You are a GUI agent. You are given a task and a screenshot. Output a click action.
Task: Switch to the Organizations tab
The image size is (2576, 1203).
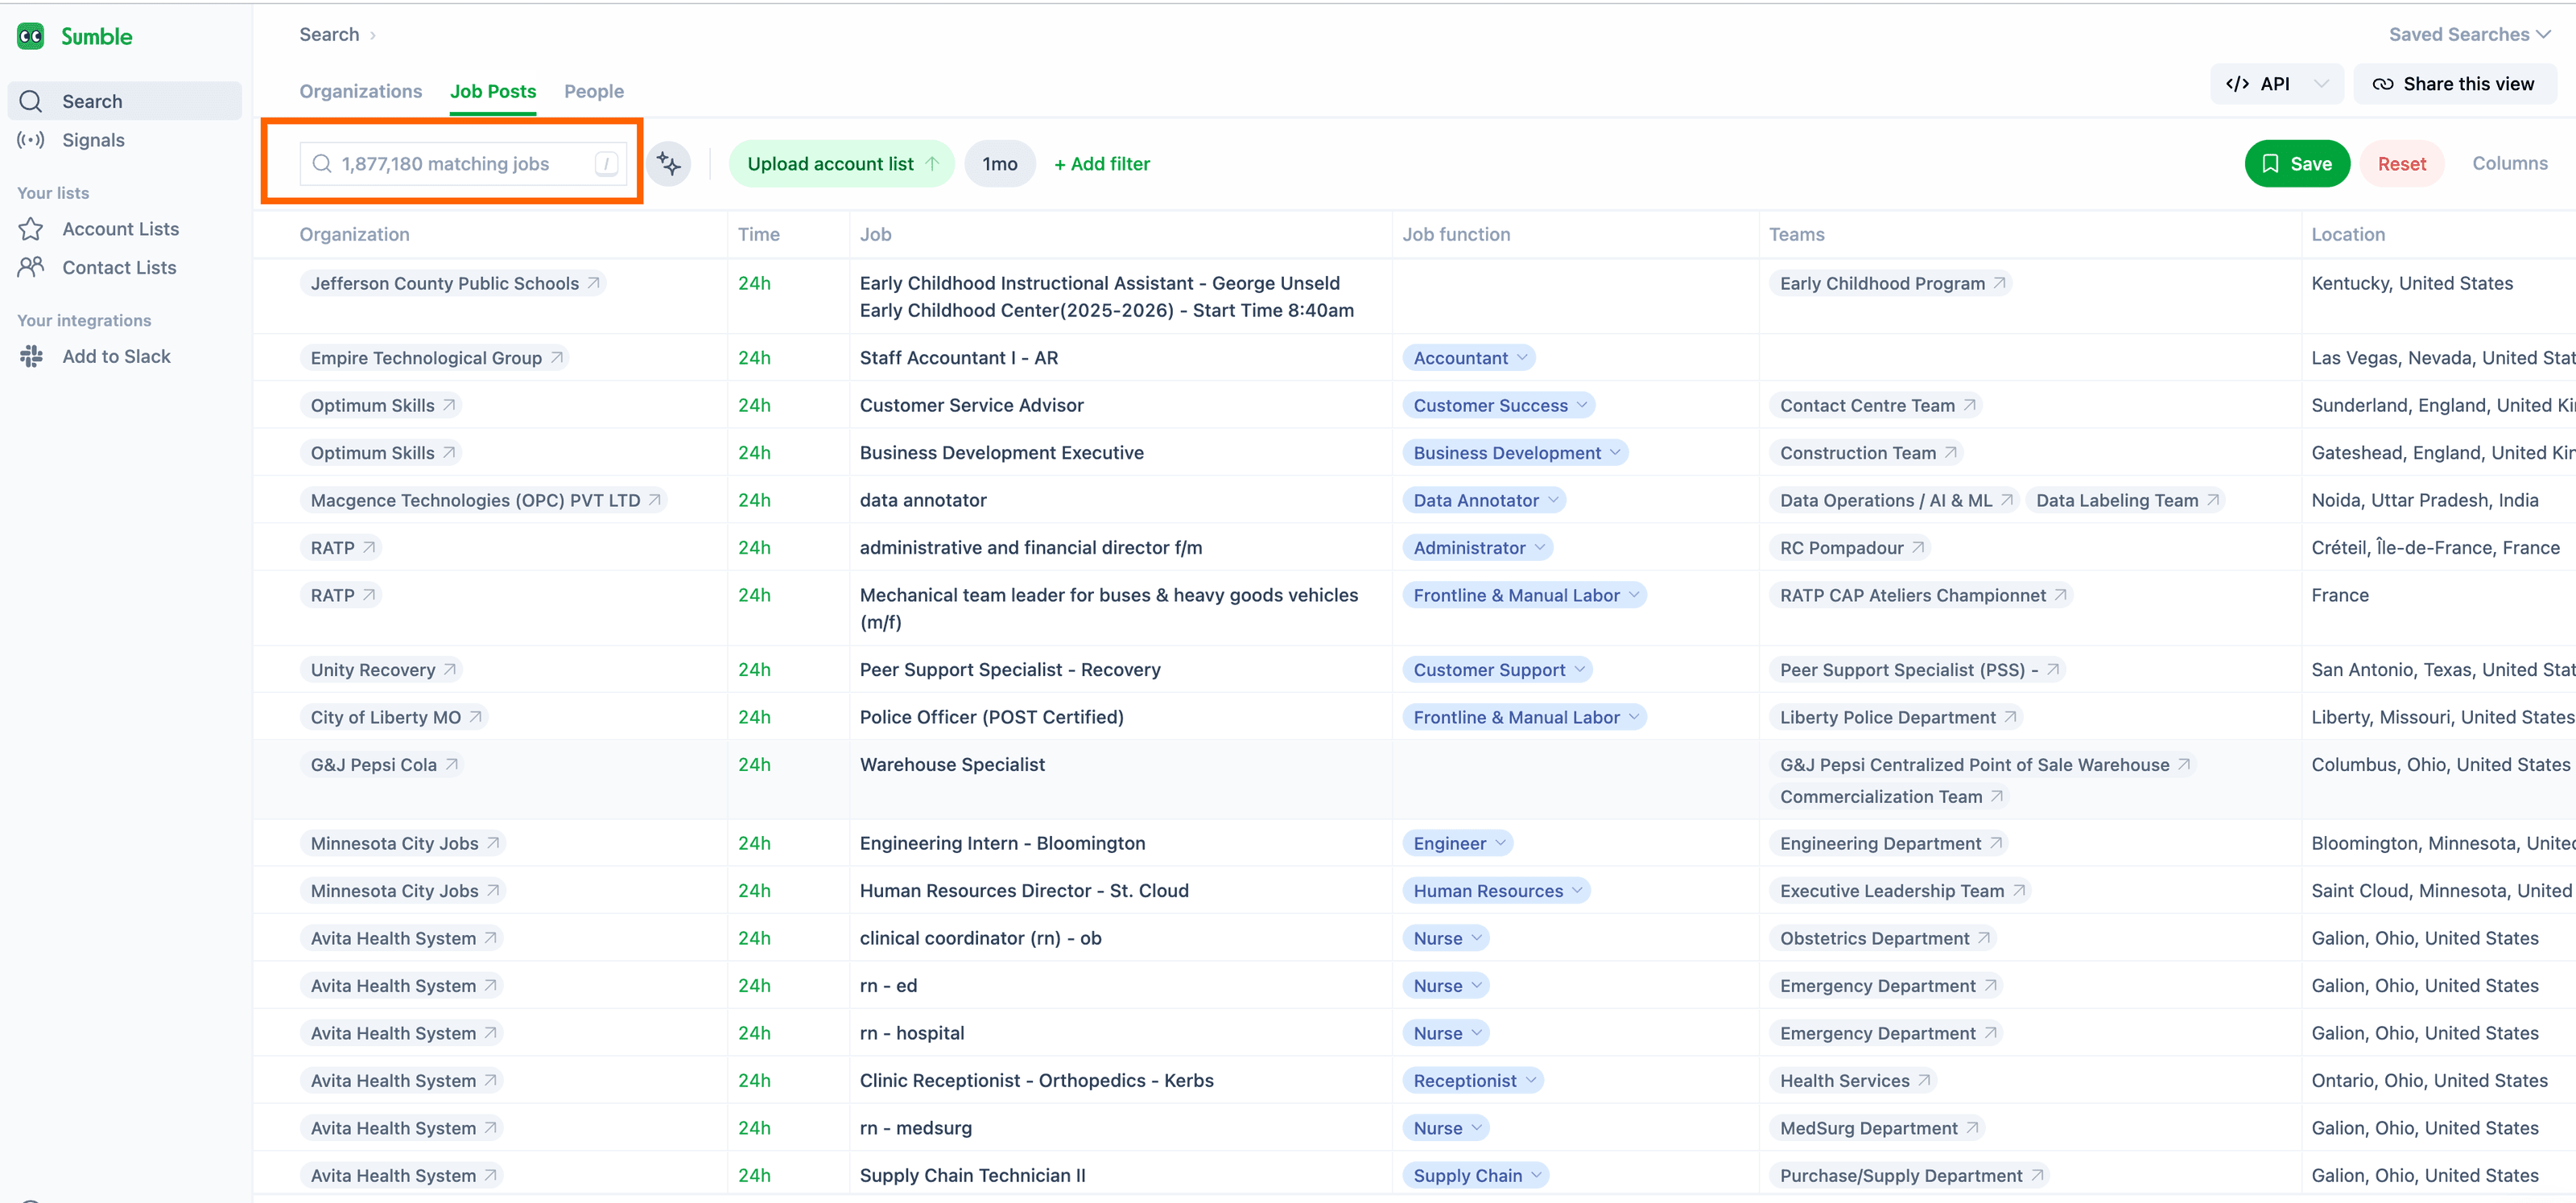(360, 91)
